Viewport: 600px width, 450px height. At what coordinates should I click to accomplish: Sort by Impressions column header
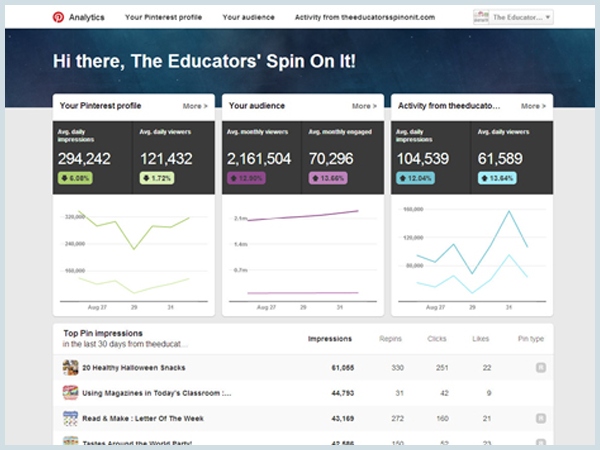[x=330, y=339]
